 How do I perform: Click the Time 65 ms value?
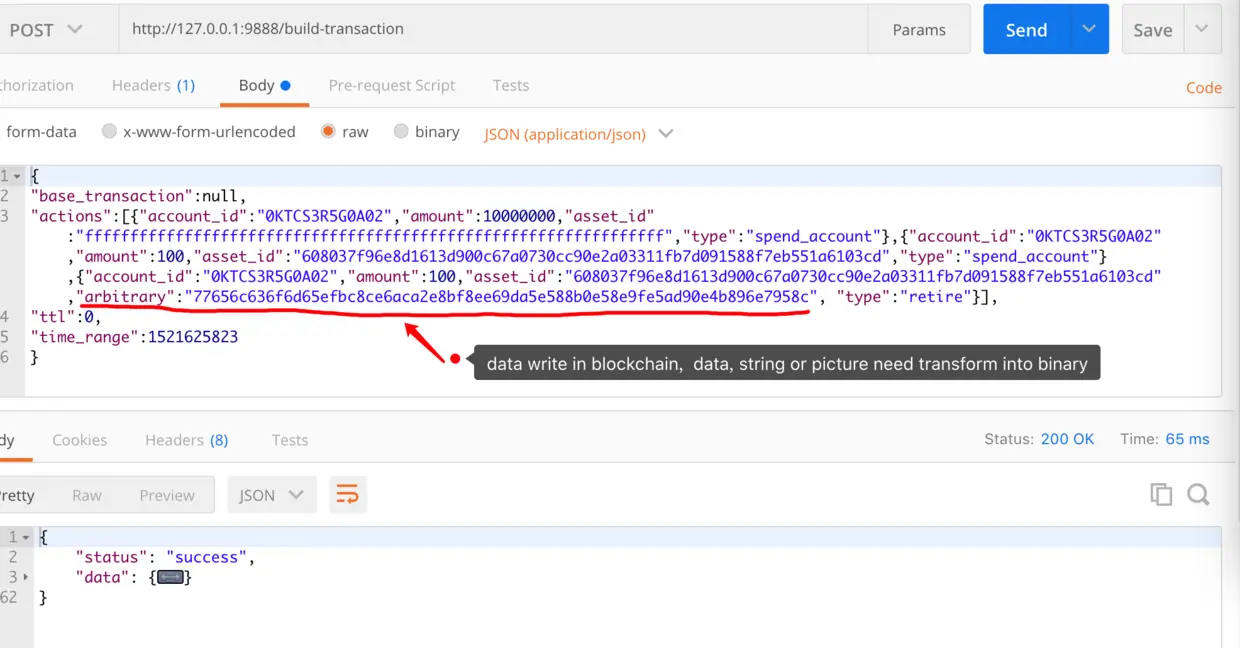coord(1187,439)
